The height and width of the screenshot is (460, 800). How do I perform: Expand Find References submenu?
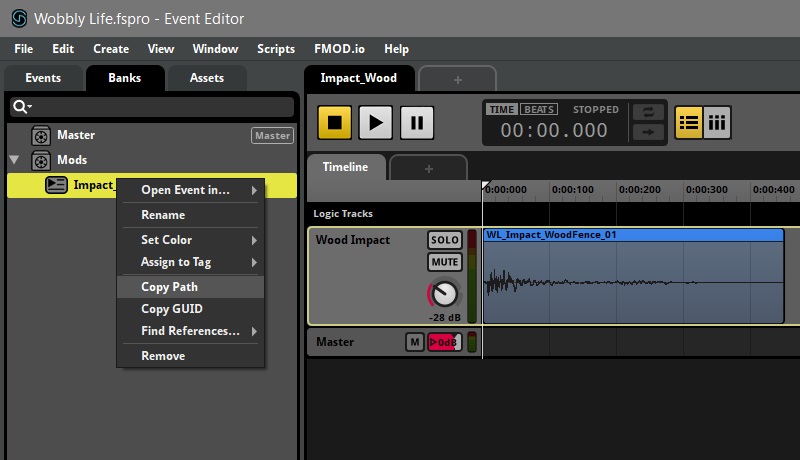(x=190, y=331)
